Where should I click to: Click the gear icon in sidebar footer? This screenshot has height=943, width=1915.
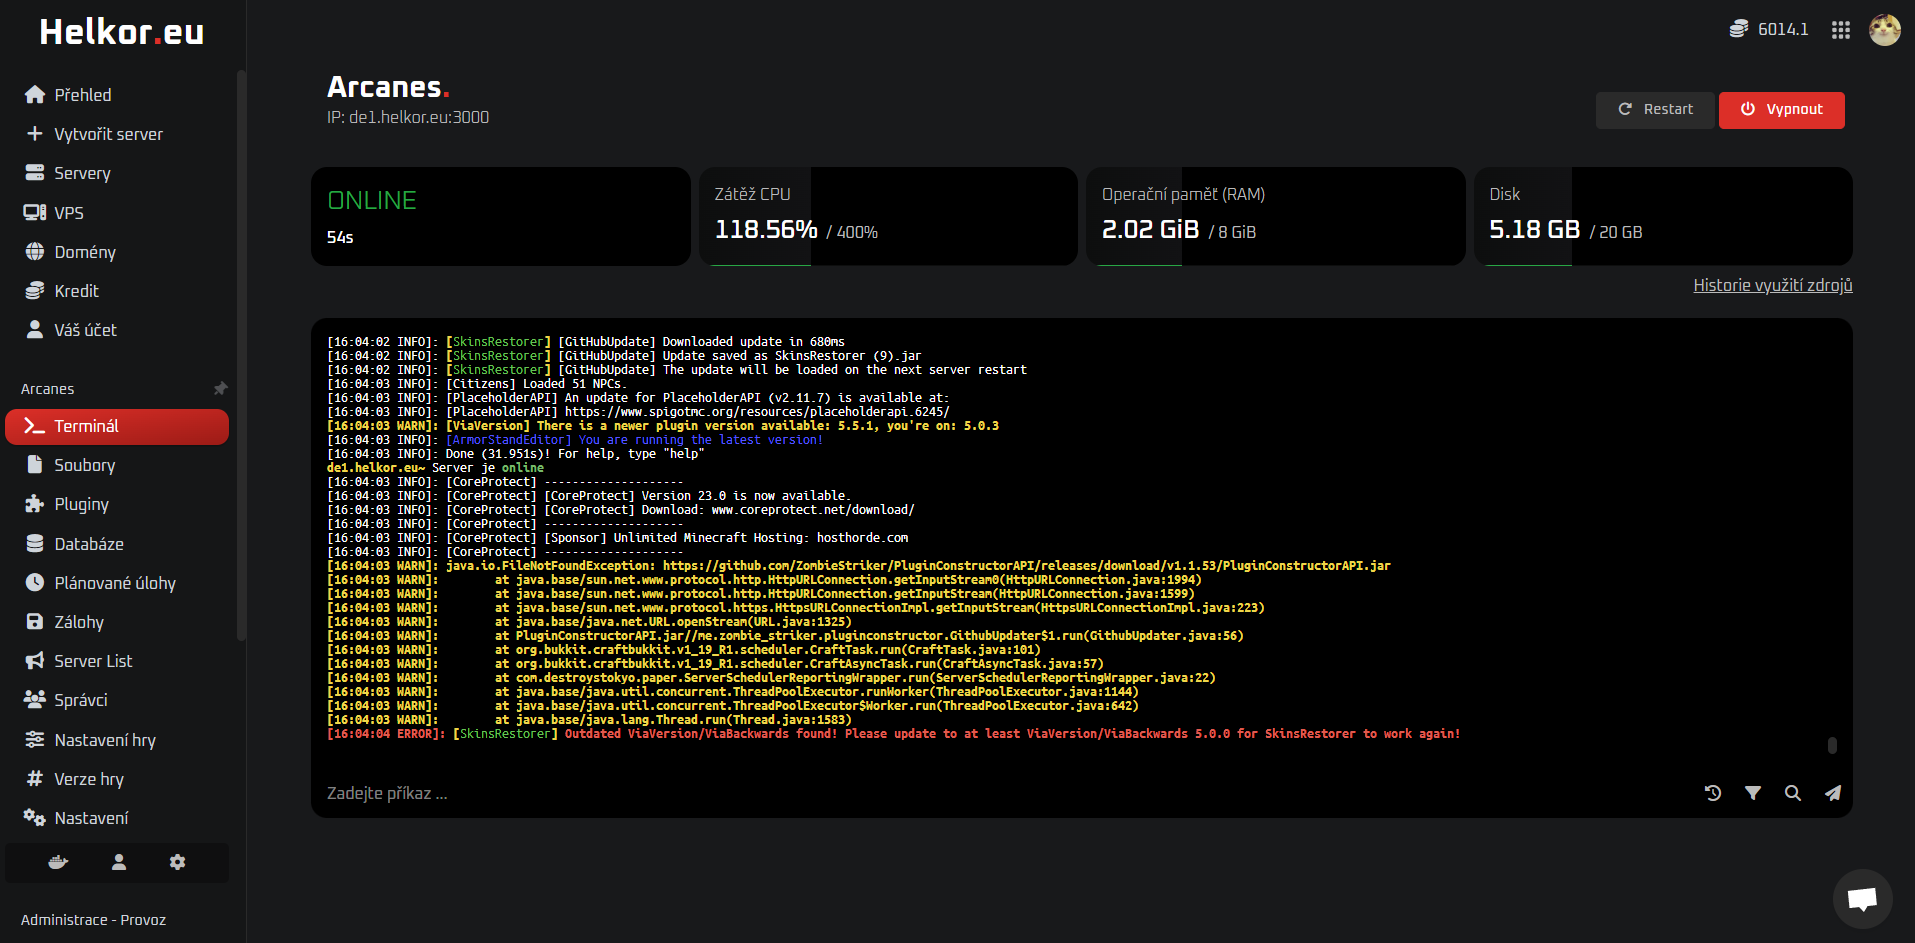(x=177, y=862)
